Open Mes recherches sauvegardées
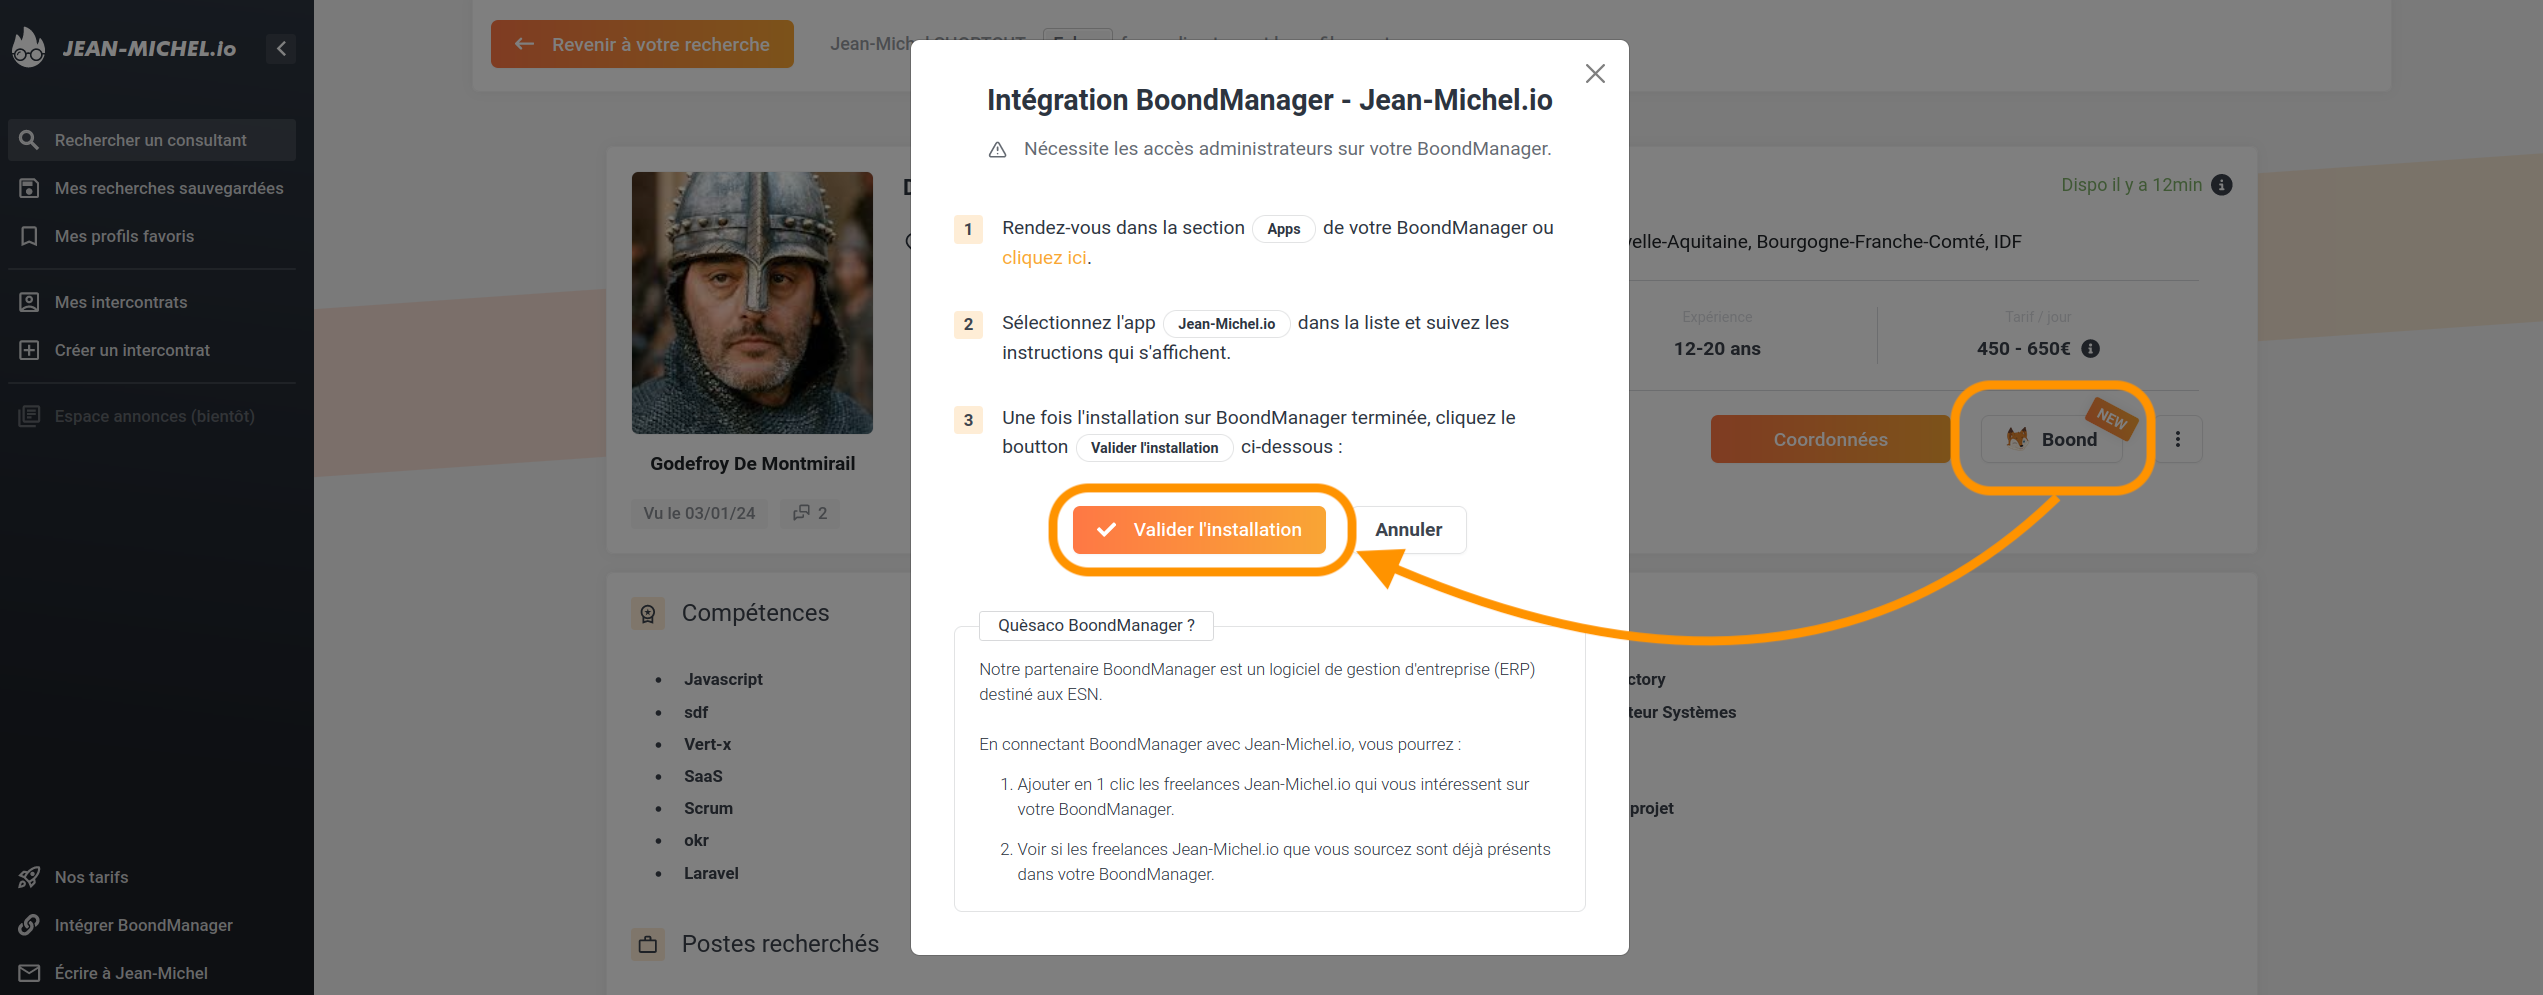 (168, 188)
